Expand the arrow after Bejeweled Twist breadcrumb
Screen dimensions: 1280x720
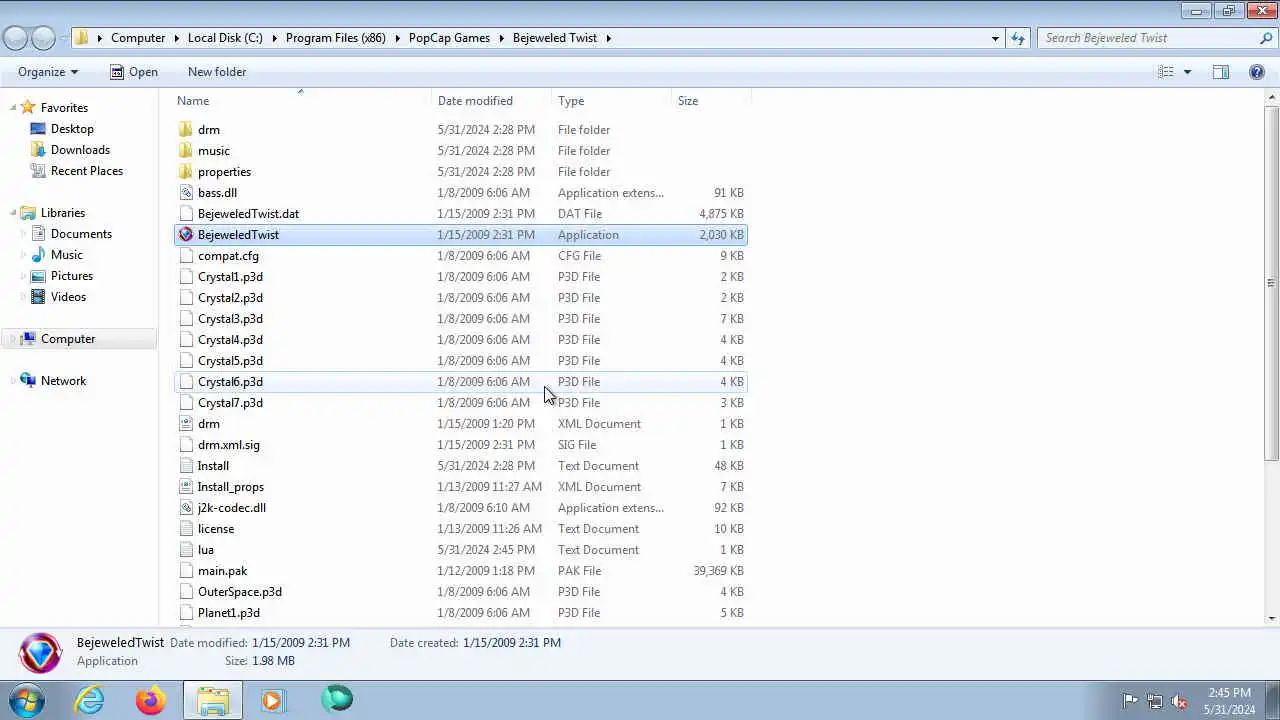pyautogui.click(x=608, y=38)
